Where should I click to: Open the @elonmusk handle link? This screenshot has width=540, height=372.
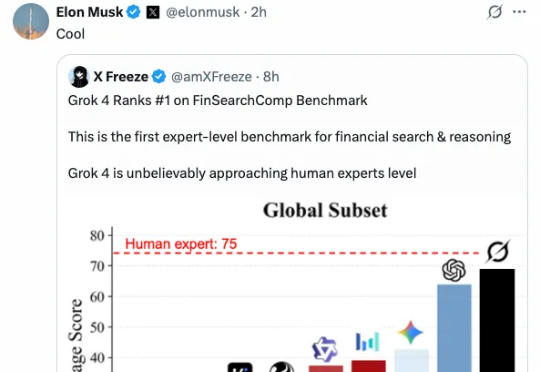(x=202, y=12)
